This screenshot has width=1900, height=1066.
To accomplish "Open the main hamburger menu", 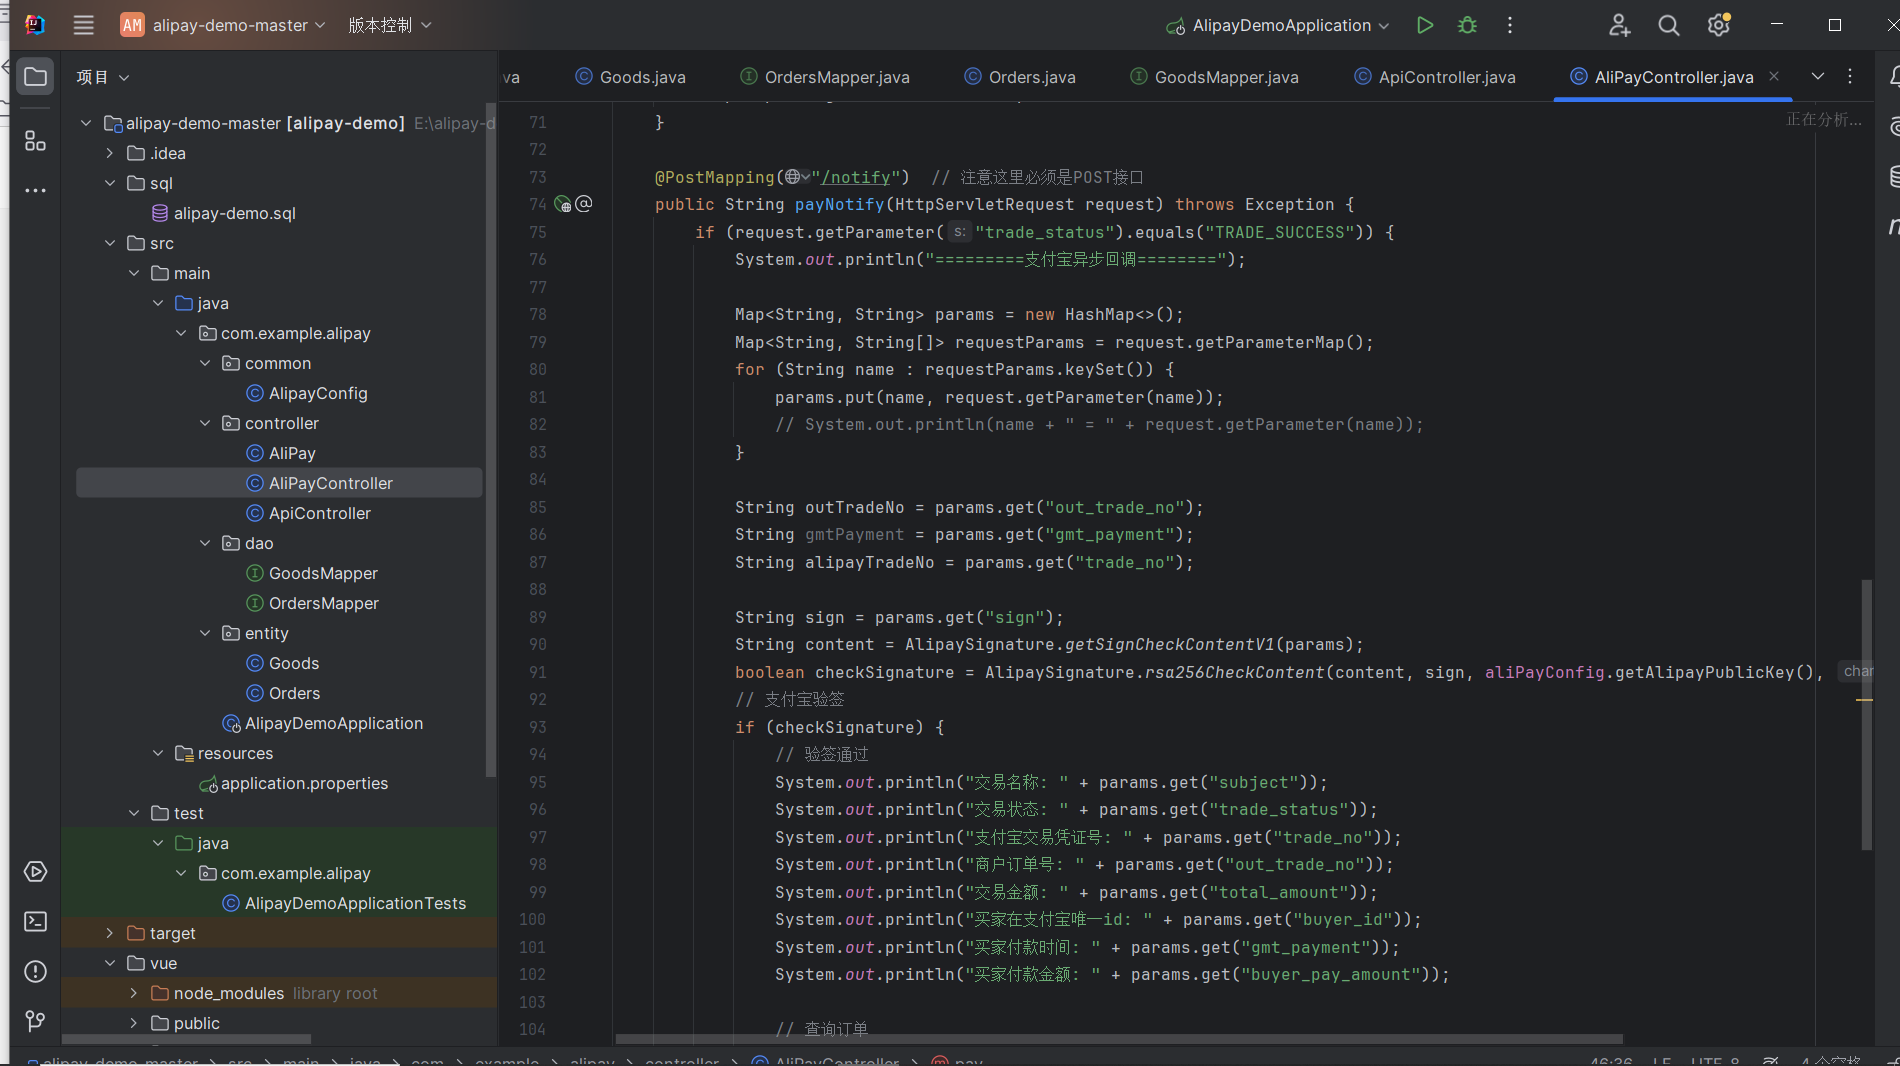I will click(84, 25).
